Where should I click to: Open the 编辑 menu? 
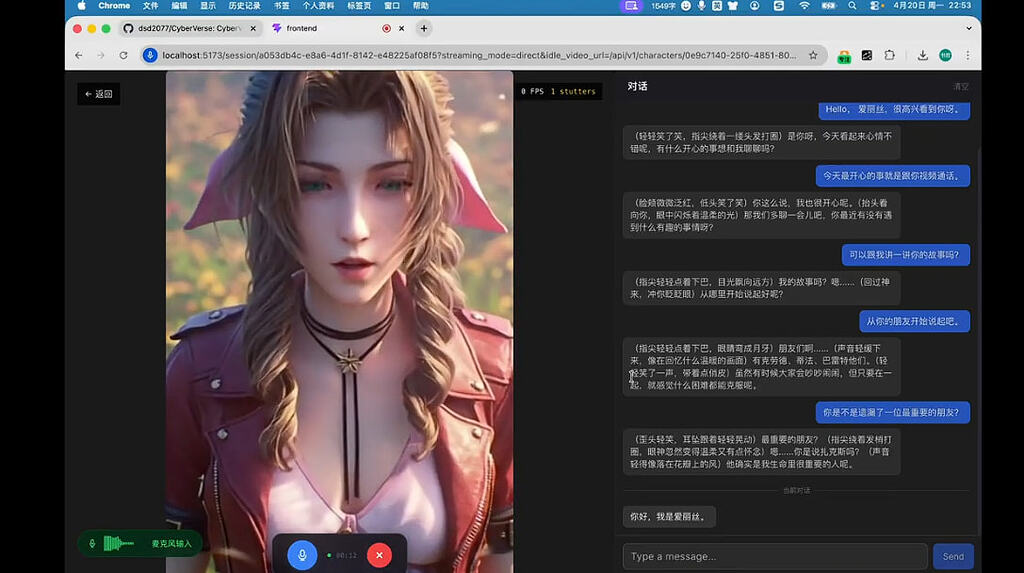click(x=179, y=6)
